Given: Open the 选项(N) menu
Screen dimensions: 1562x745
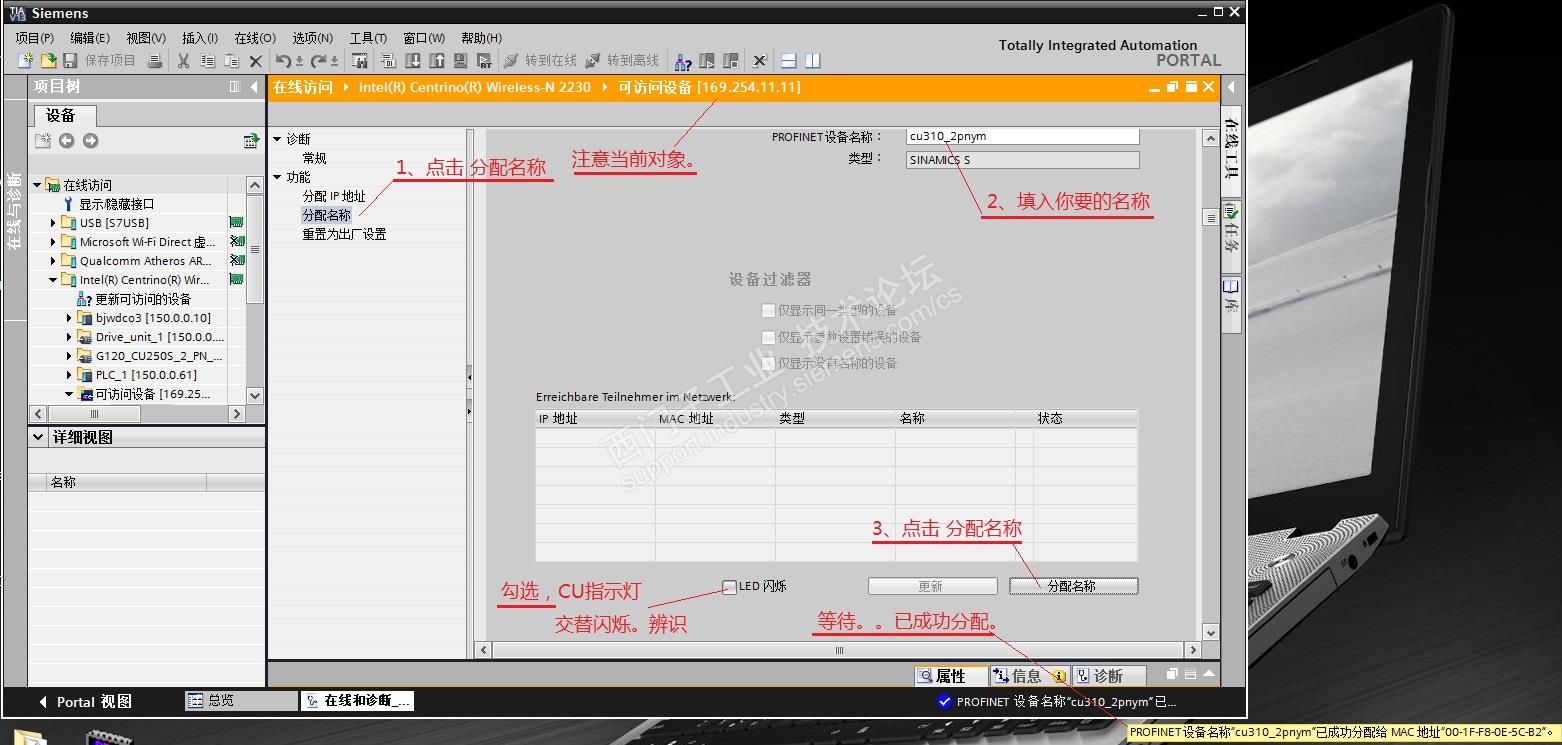Looking at the screenshot, I should (313, 38).
